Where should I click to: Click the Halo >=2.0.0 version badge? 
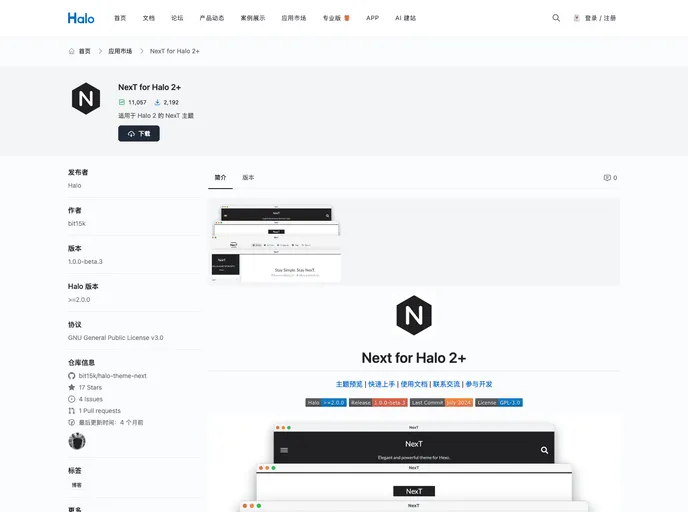click(x=326, y=403)
